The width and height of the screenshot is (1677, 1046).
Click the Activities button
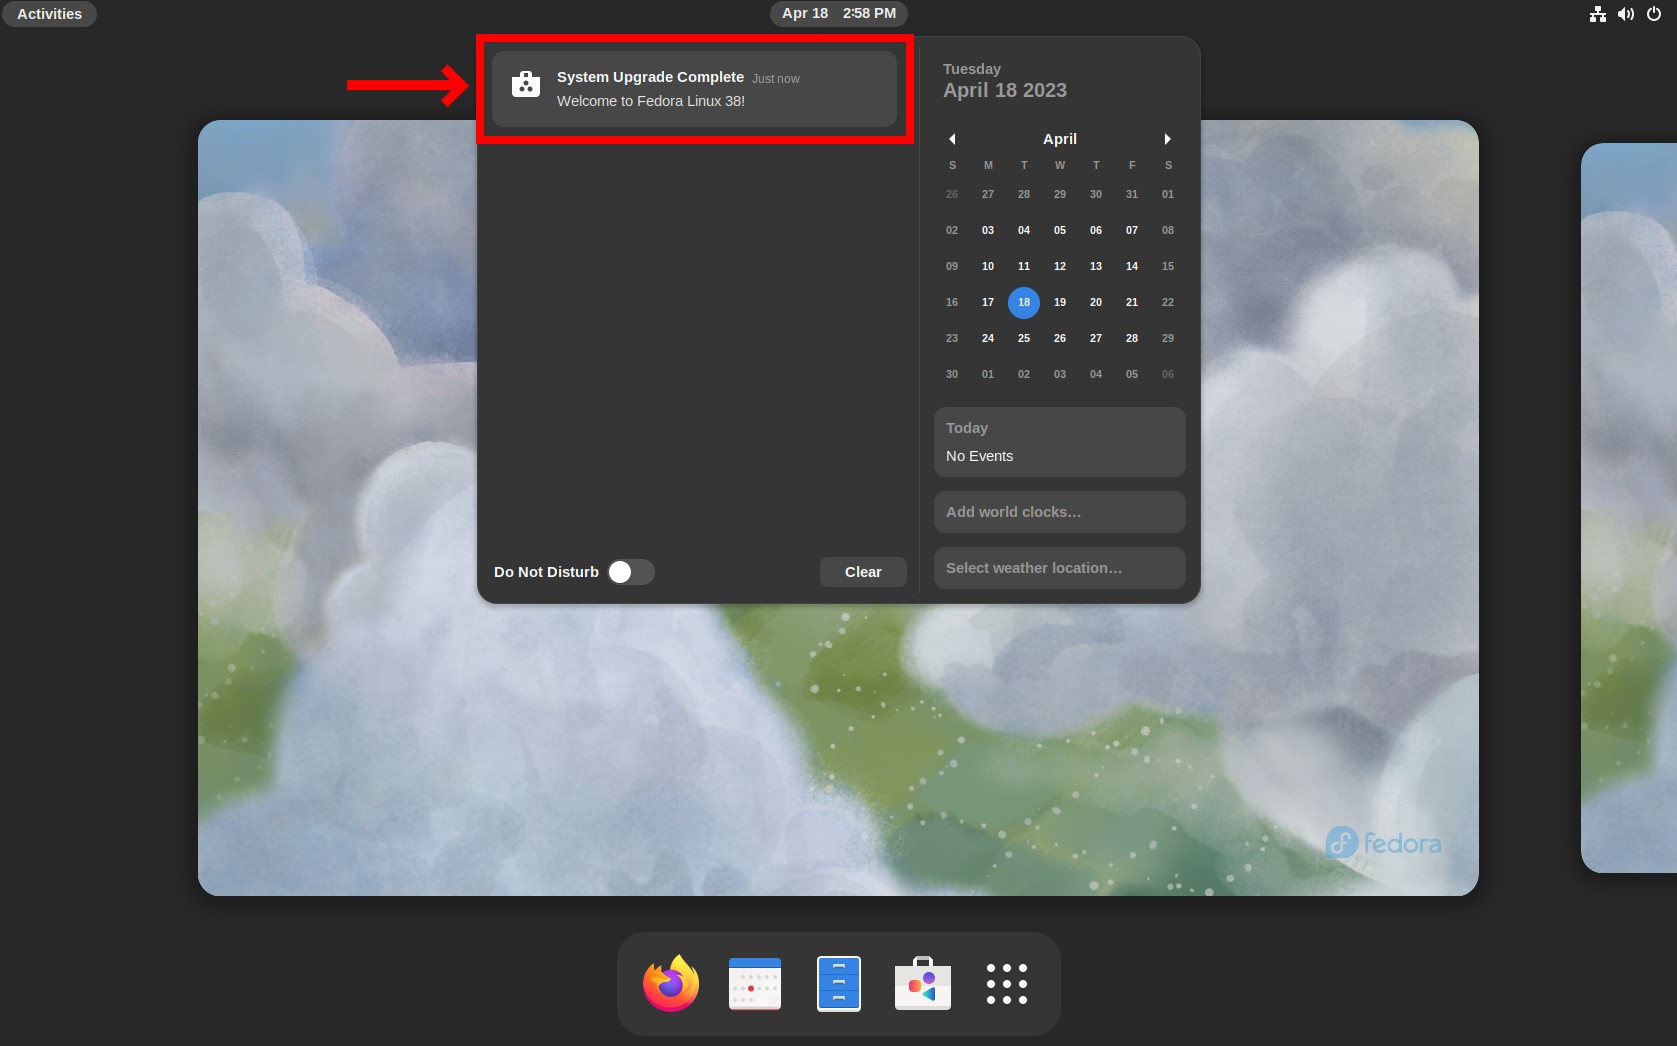coord(49,14)
